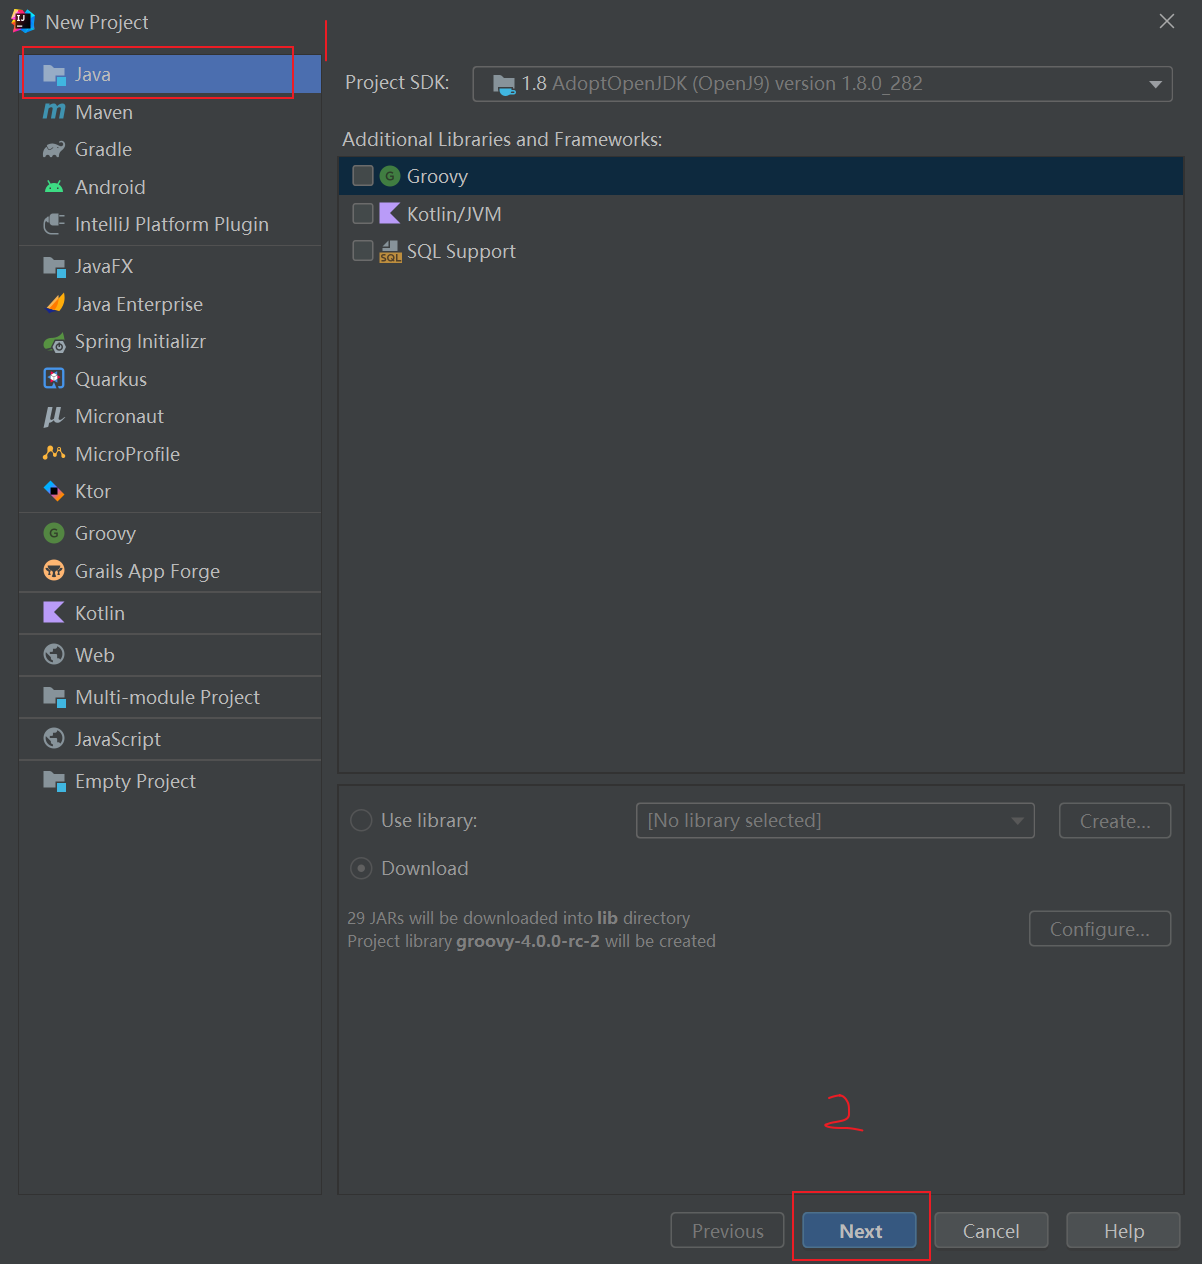Click the Android label in sidebar
The height and width of the screenshot is (1264, 1202).
[x=110, y=187]
